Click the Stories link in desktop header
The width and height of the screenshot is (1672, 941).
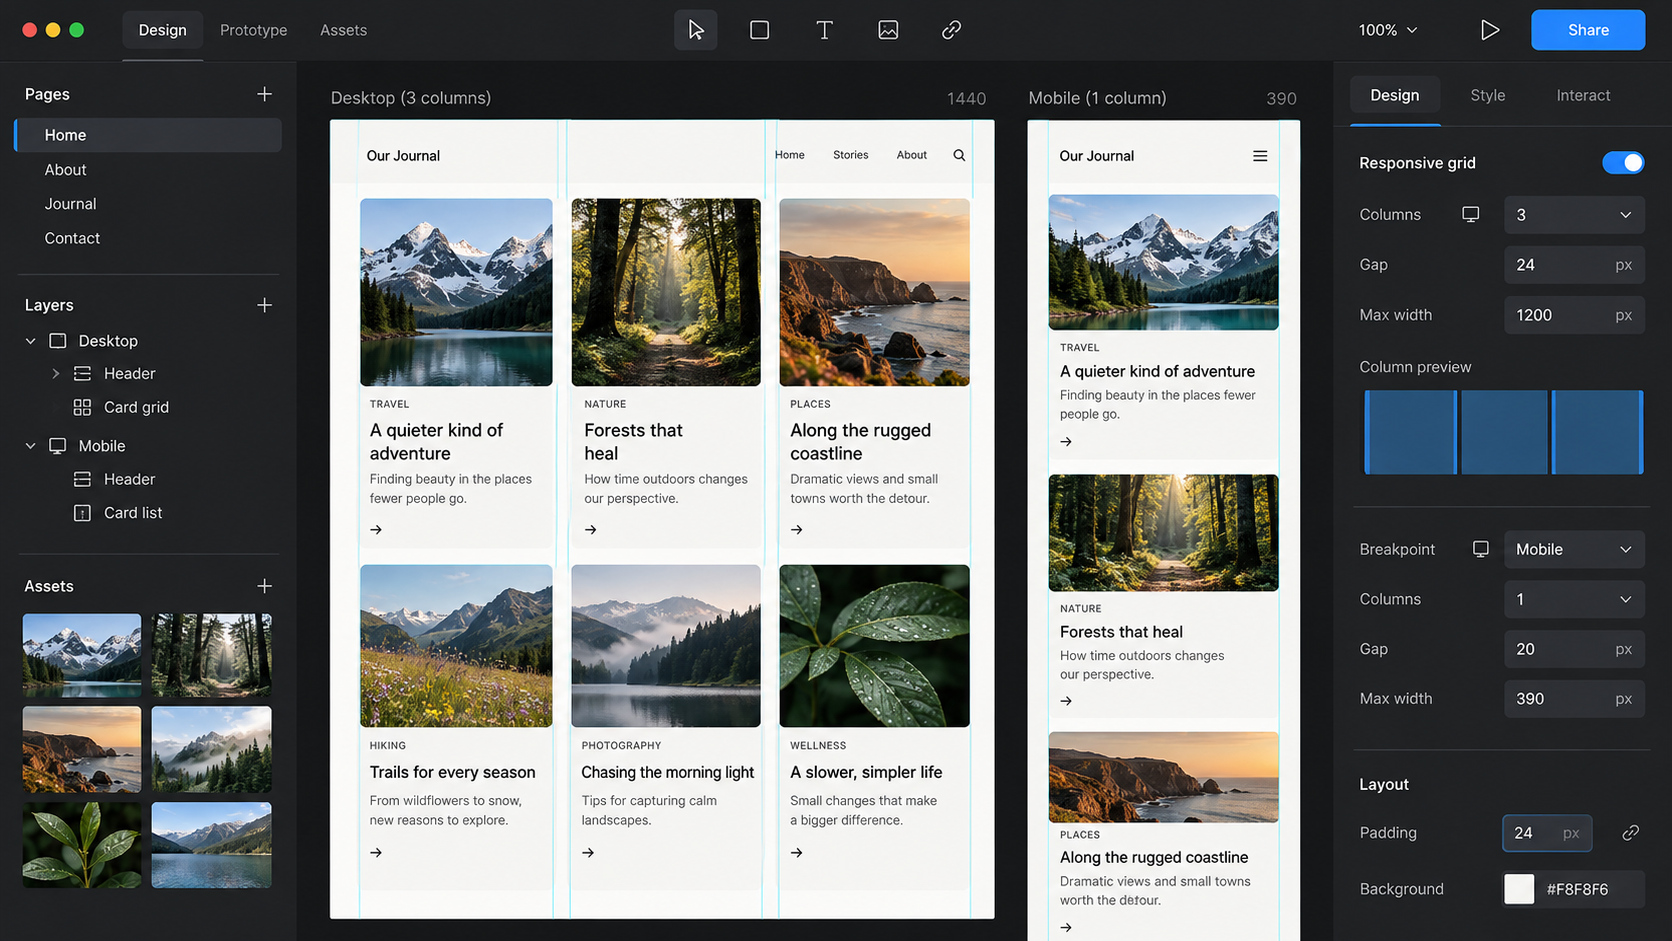(851, 155)
